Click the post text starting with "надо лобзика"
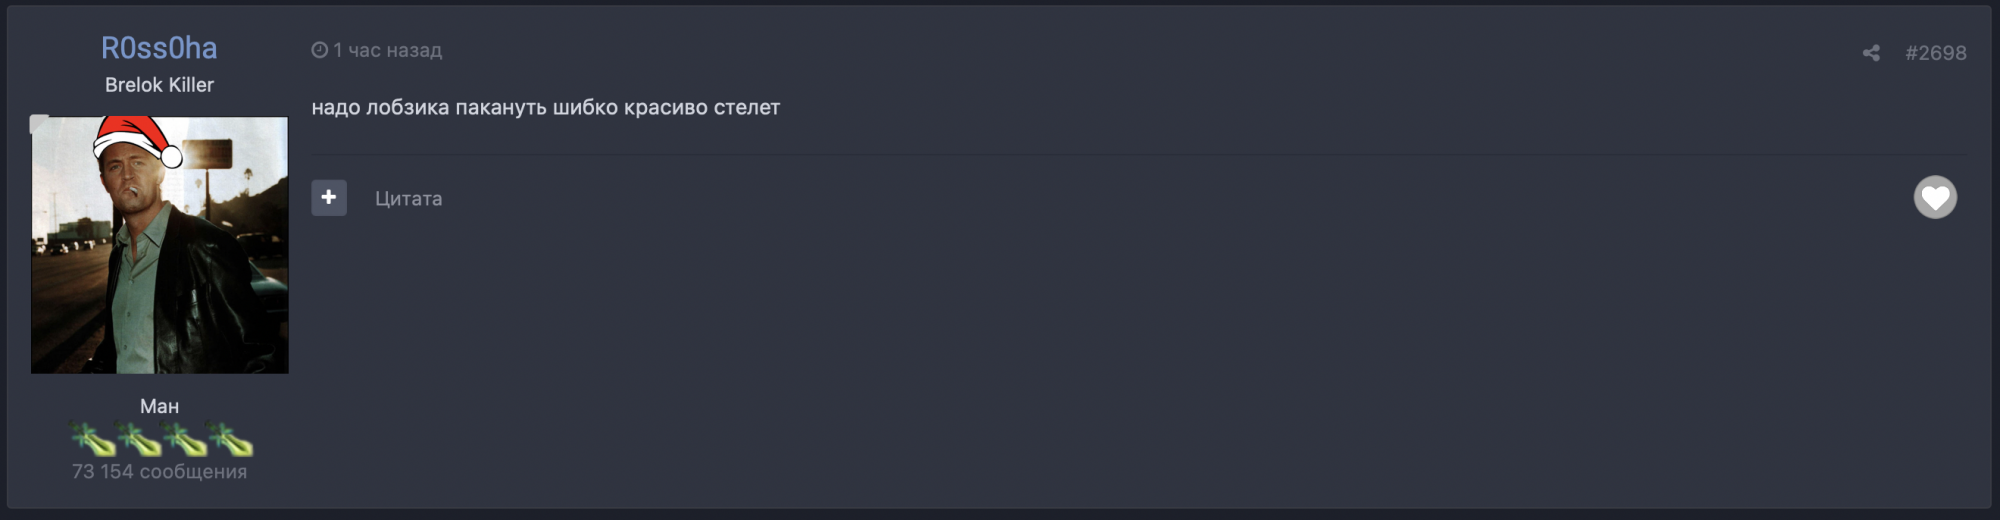The image size is (2000, 520). (545, 107)
